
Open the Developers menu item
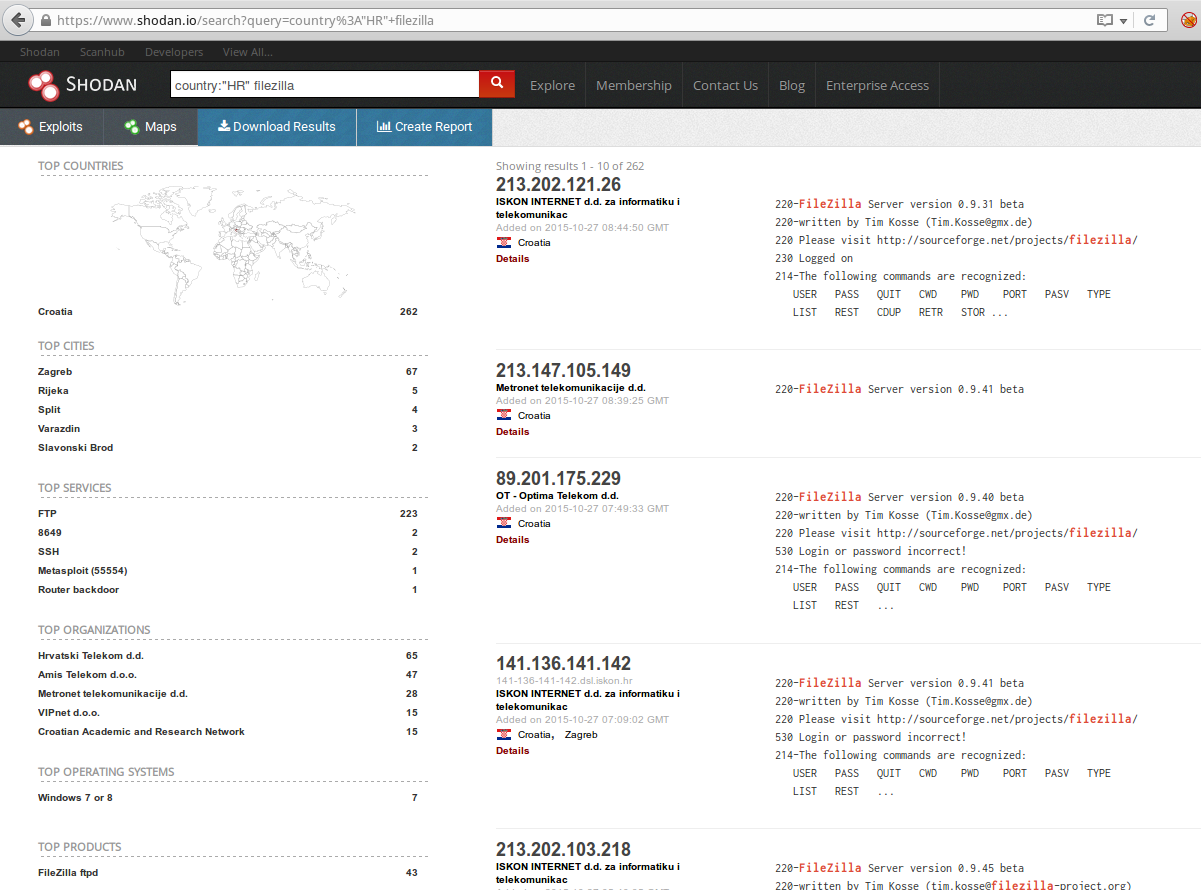coord(173,51)
